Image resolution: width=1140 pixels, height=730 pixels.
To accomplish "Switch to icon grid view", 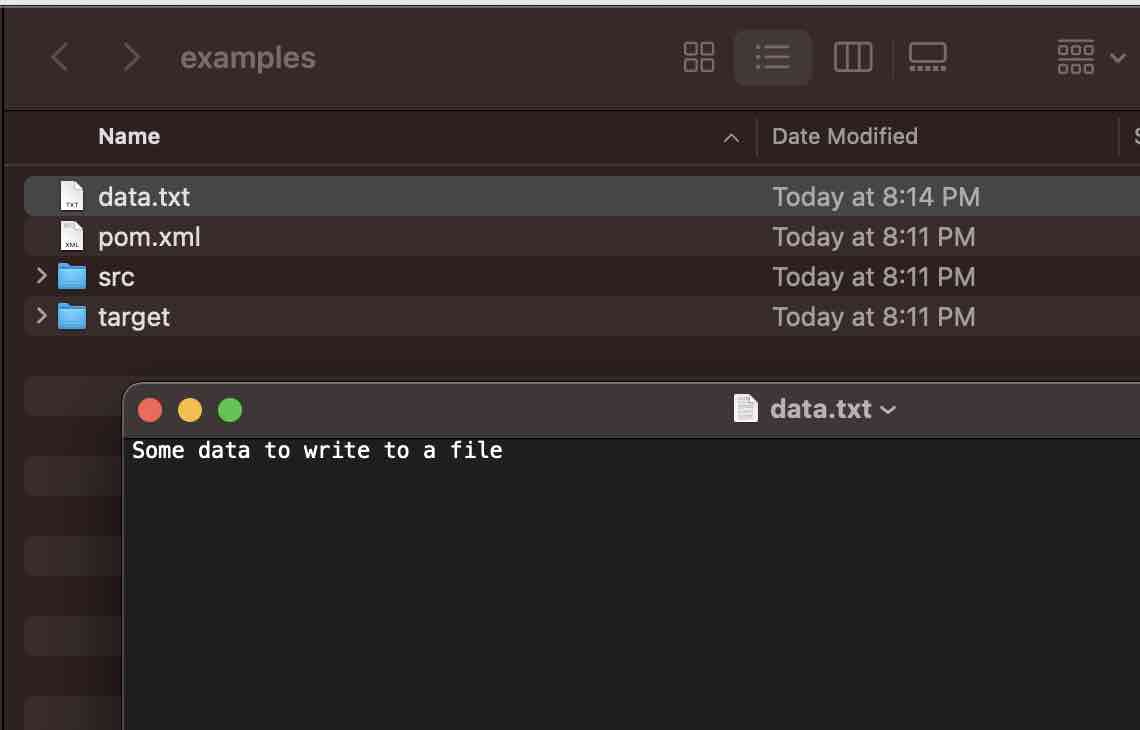I will point(699,57).
